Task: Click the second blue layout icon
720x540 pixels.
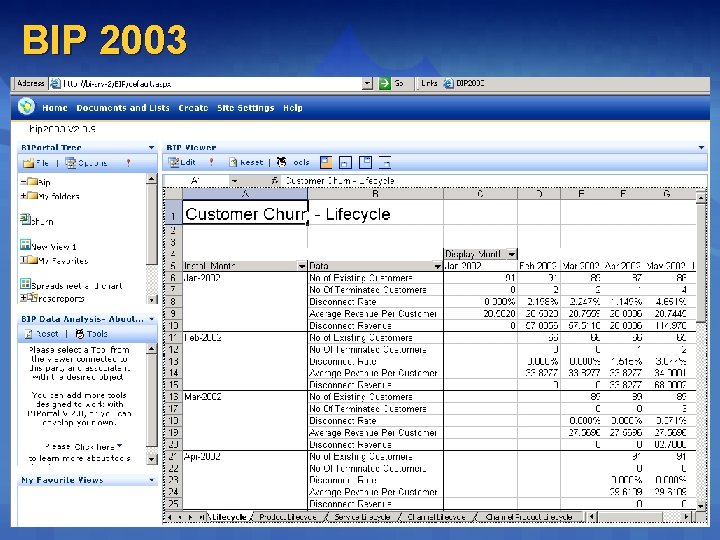Action: coord(345,162)
